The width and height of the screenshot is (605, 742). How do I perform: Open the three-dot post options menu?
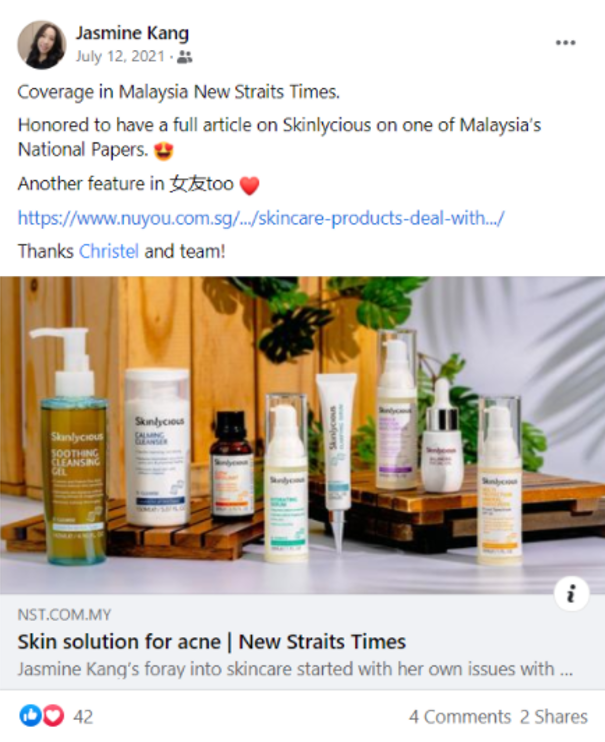tap(565, 43)
